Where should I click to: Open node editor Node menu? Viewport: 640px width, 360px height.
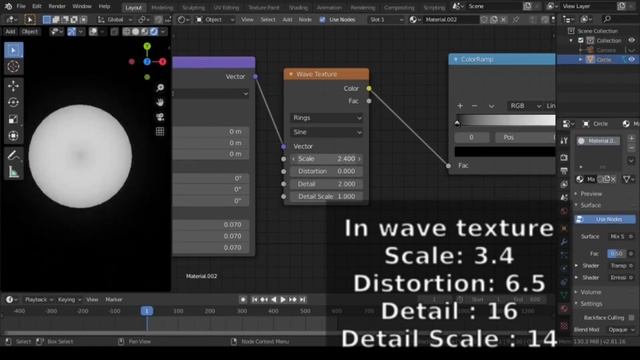click(x=305, y=20)
